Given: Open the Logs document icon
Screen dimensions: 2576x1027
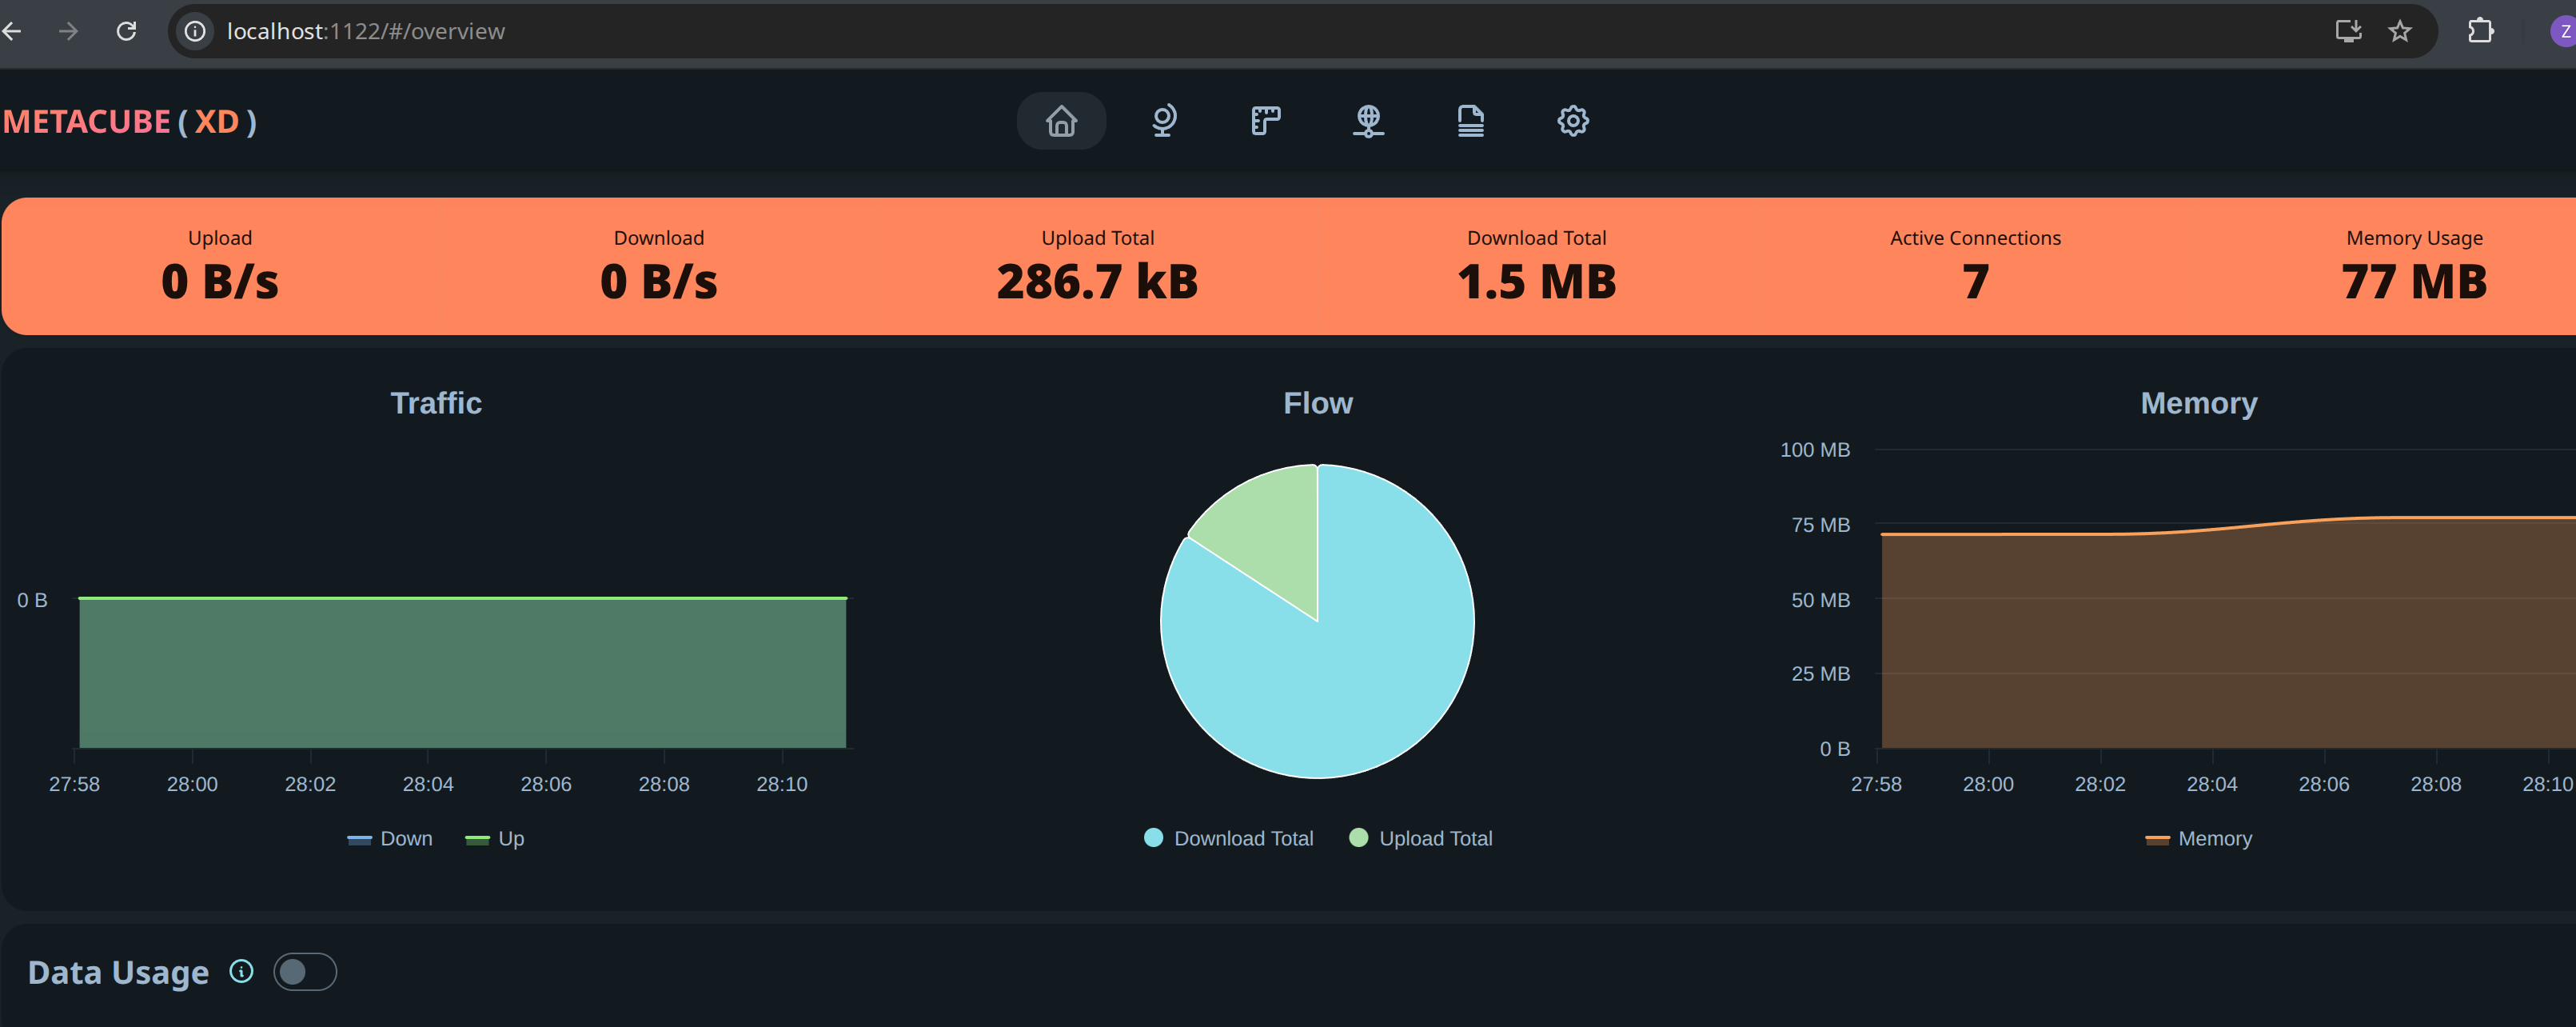Looking at the screenshot, I should click(x=1470, y=121).
